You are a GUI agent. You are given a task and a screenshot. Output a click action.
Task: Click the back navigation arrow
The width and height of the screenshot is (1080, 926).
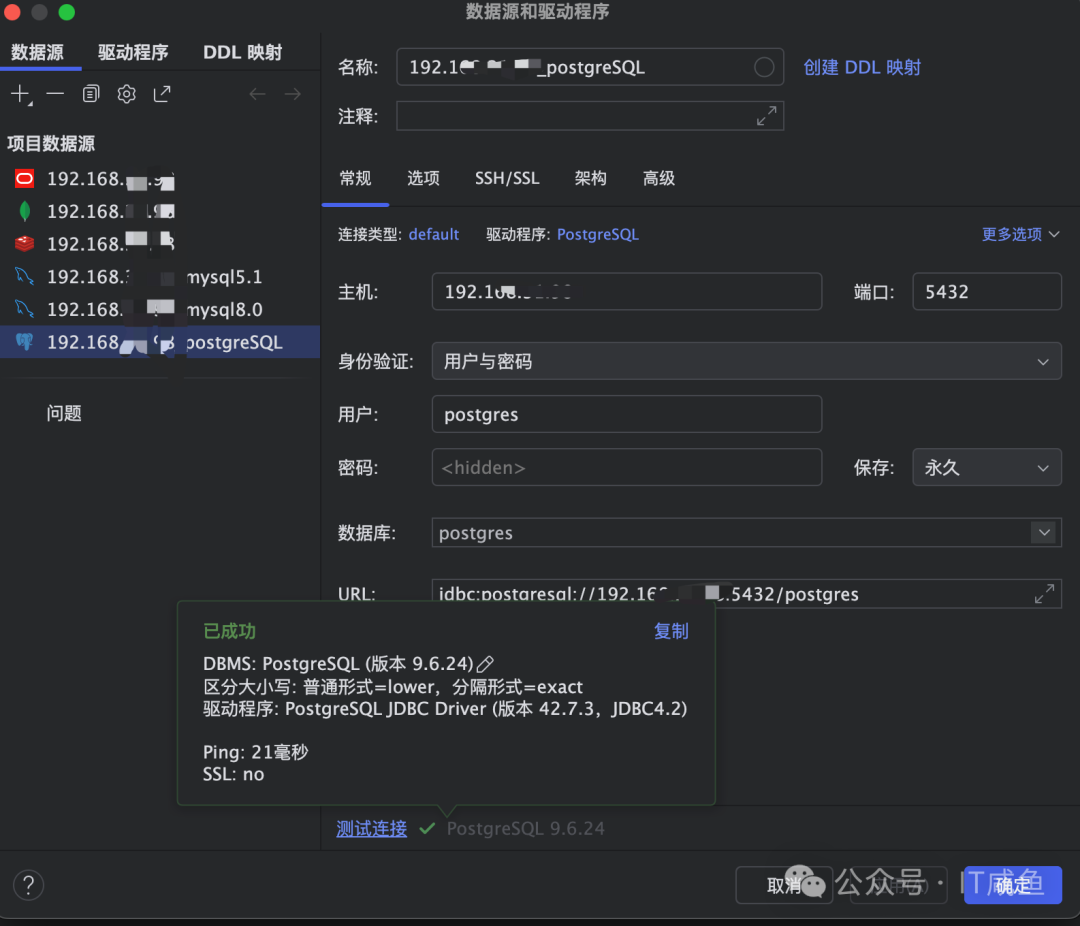[259, 93]
